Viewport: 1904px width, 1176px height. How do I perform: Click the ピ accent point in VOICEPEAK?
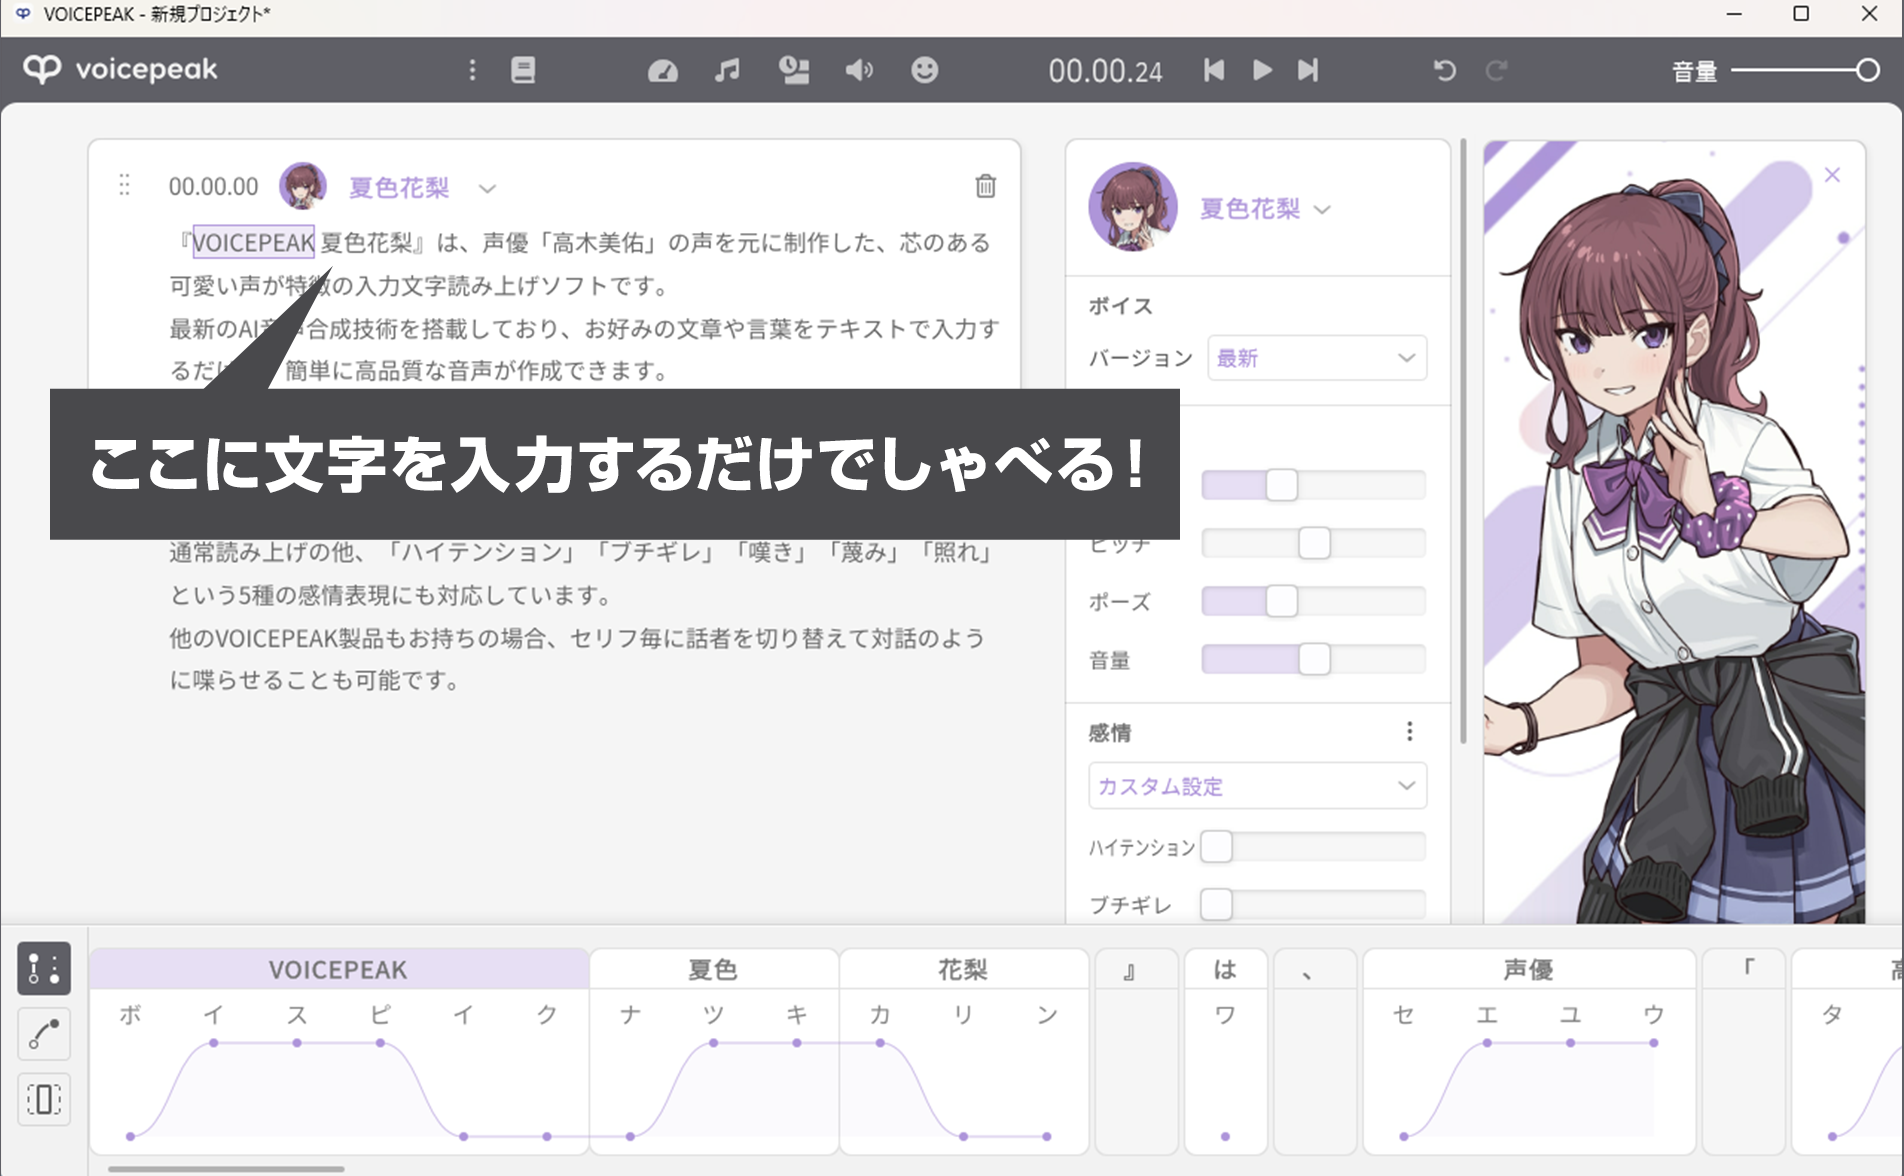pyautogui.click(x=380, y=1043)
